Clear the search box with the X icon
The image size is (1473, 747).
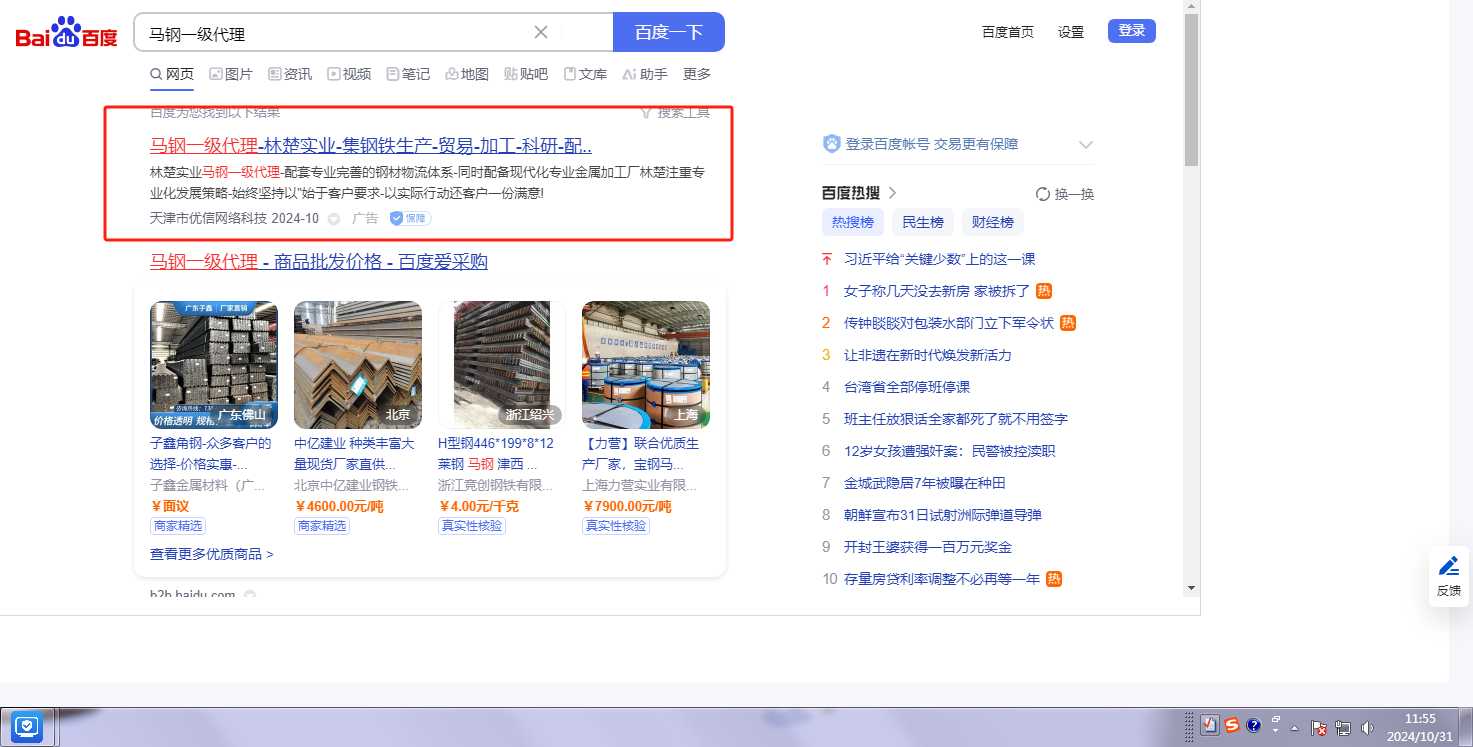[x=541, y=32]
